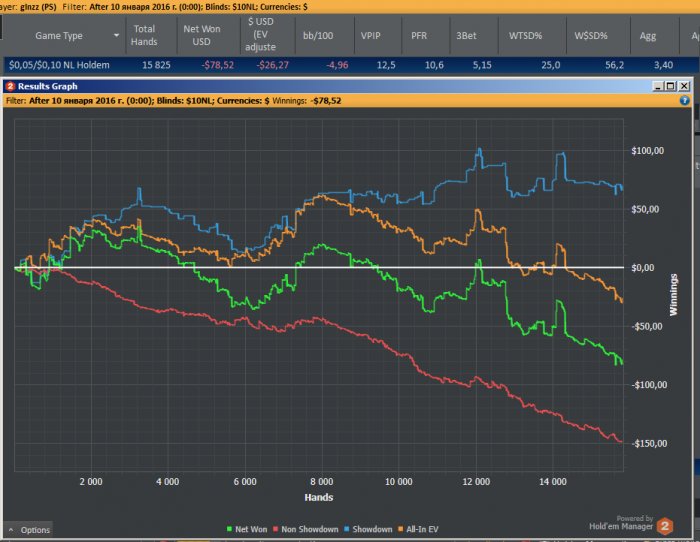The height and width of the screenshot is (542, 700).
Task: Click the 2 000 x-axis tick label
Action: pos(91,482)
